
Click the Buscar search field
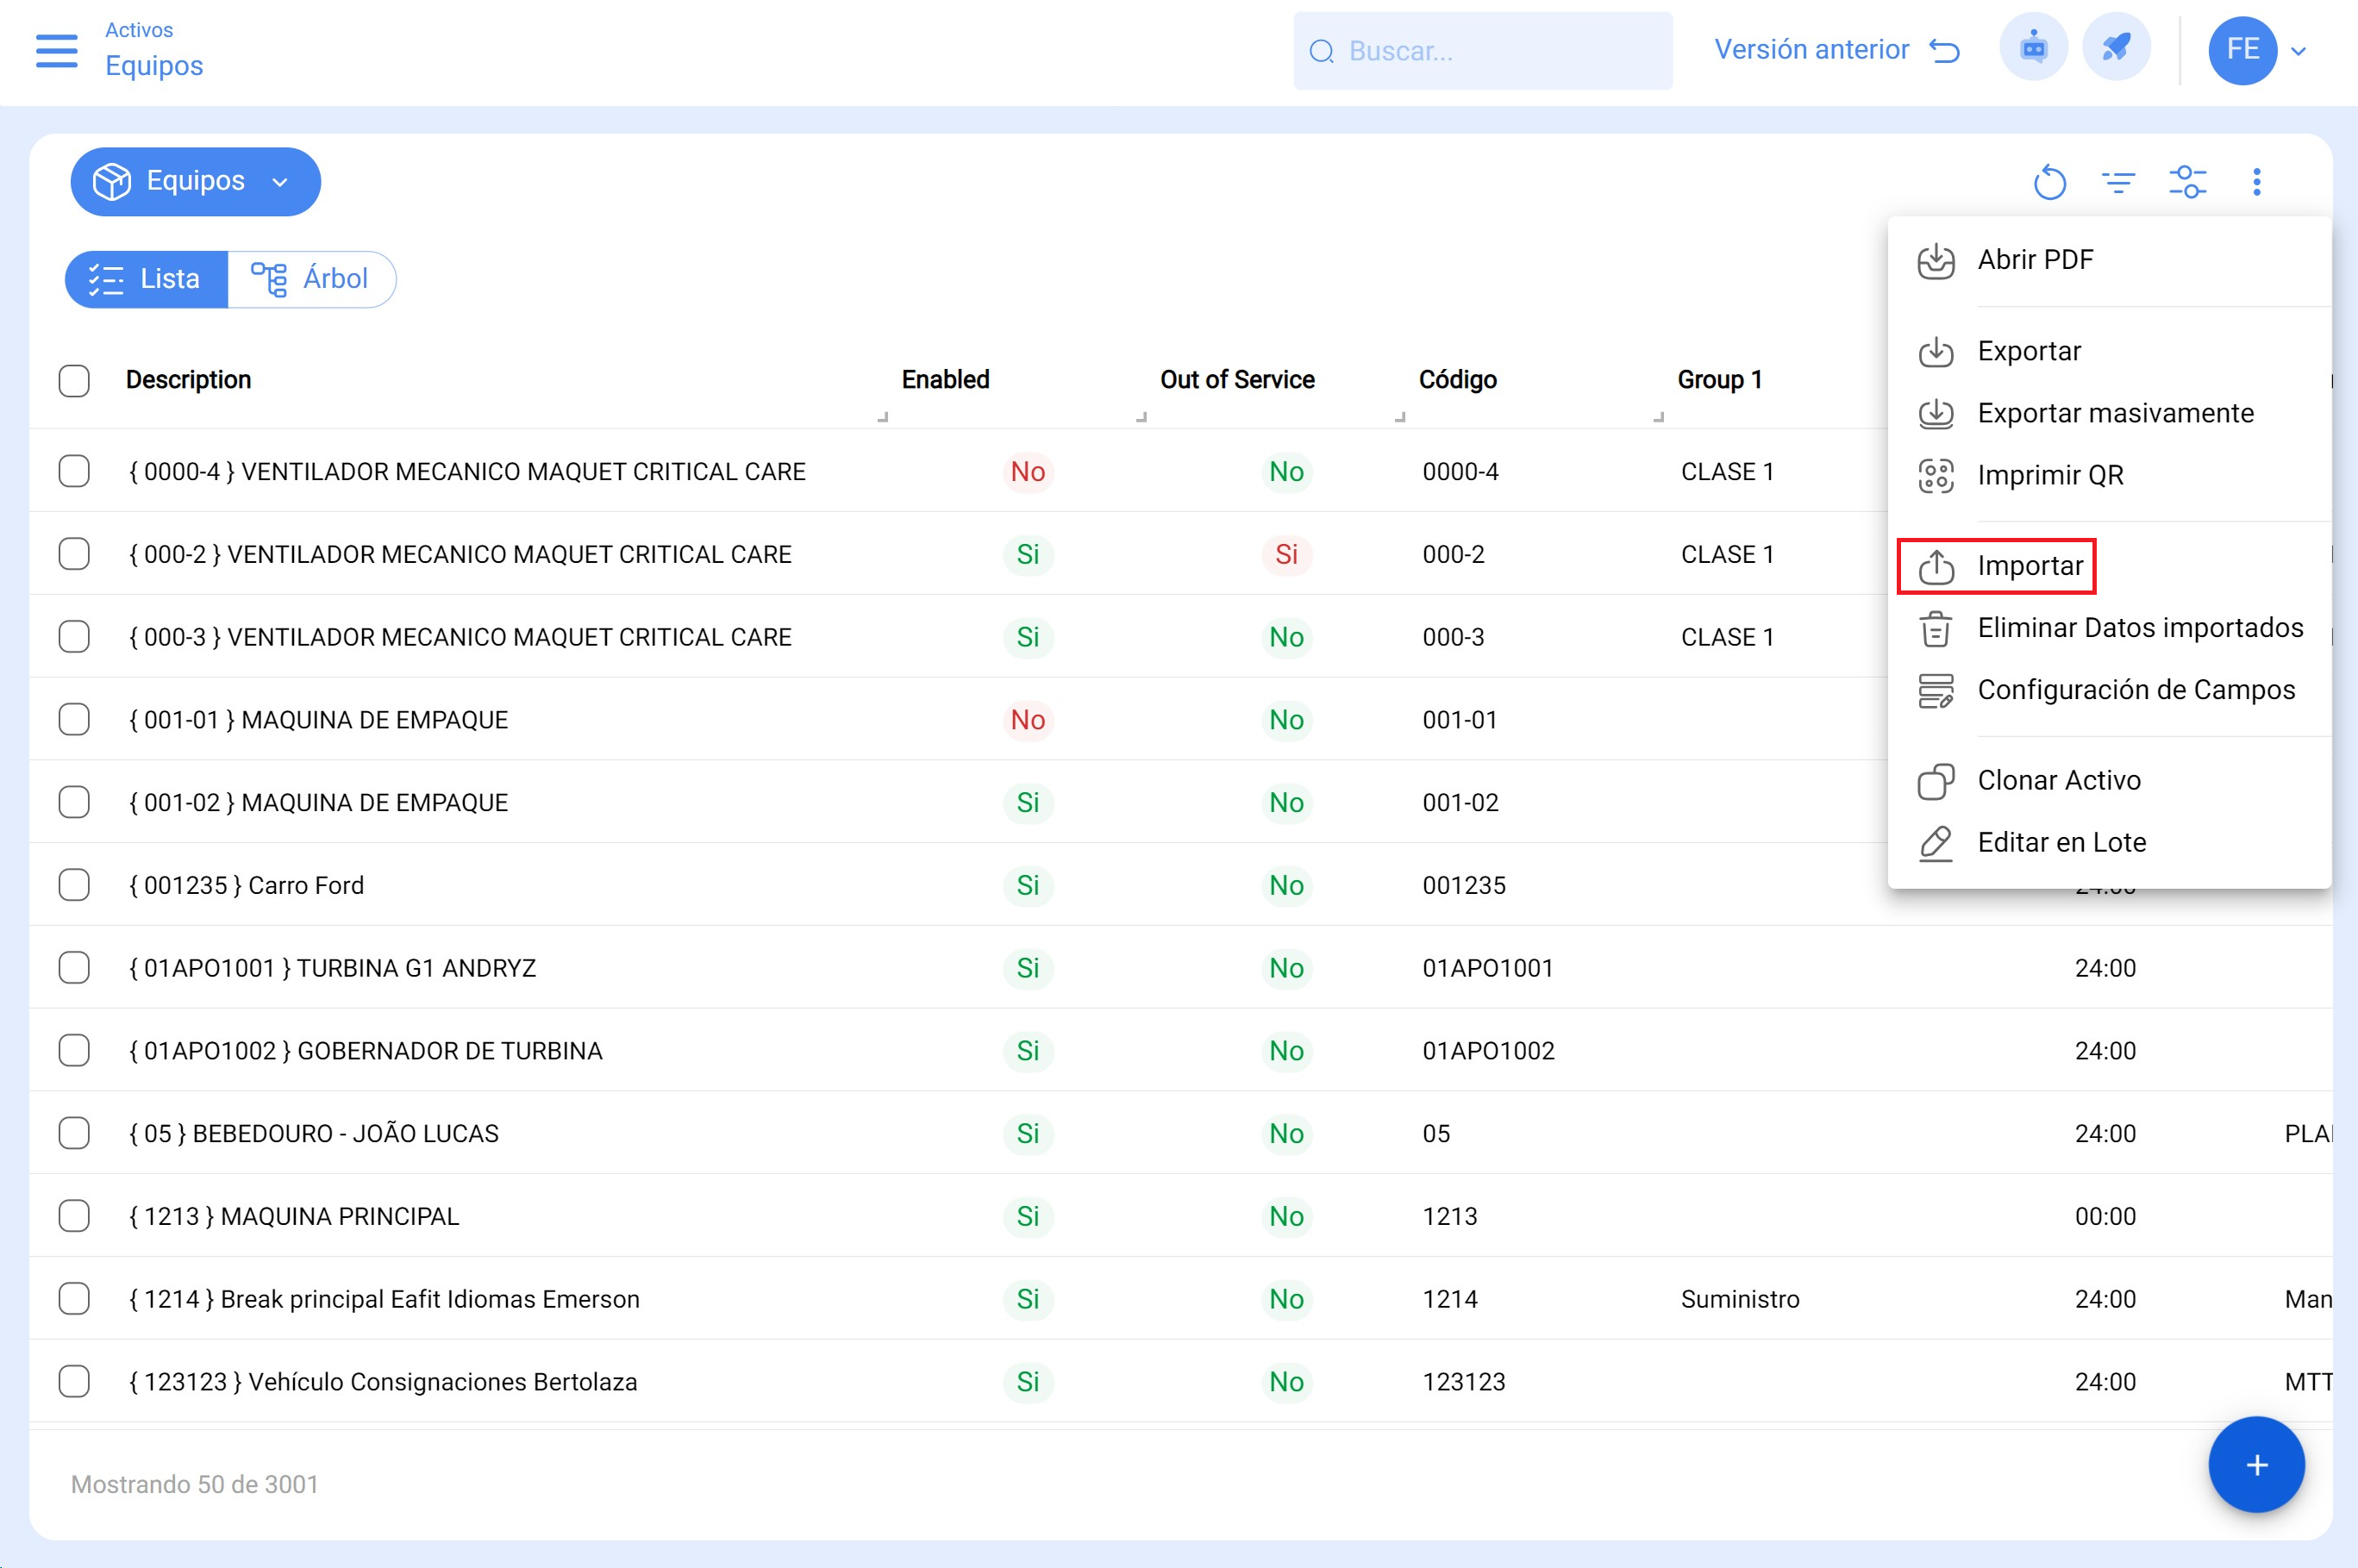(1482, 51)
